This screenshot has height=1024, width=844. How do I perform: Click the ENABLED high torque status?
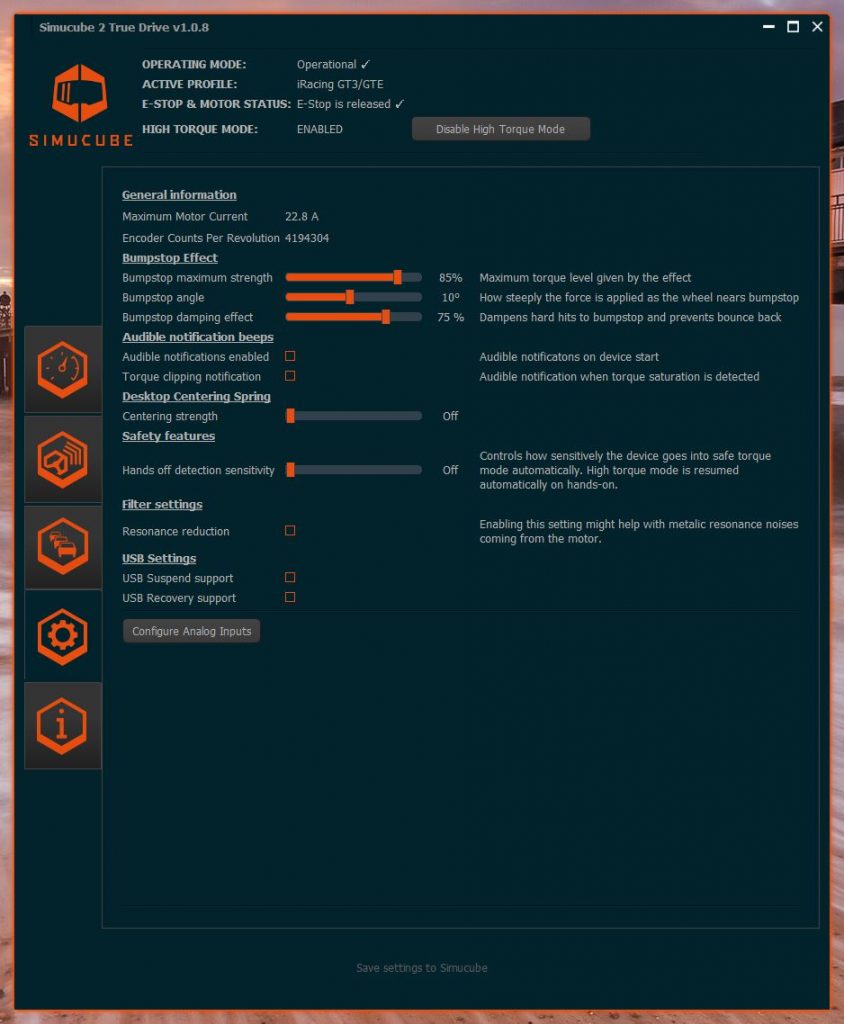point(319,129)
